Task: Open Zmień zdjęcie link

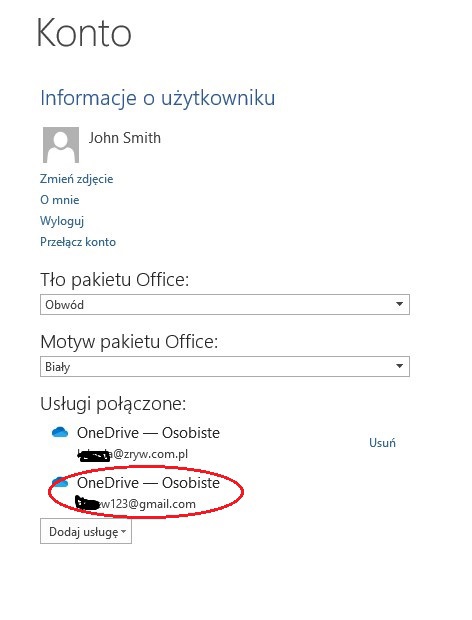Action: [77, 179]
